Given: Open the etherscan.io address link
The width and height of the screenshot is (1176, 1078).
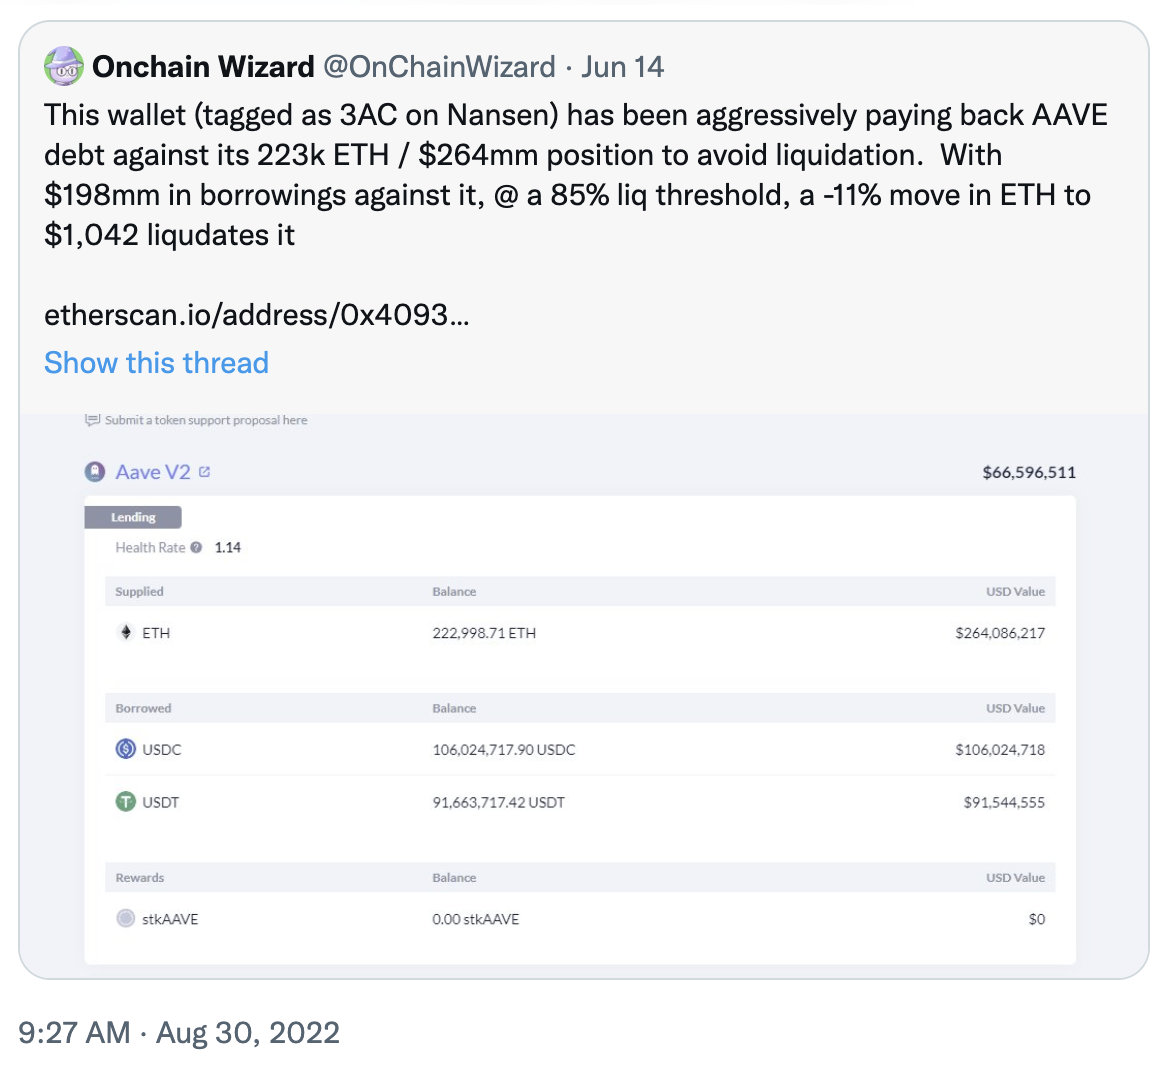Looking at the screenshot, I should click(x=257, y=315).
